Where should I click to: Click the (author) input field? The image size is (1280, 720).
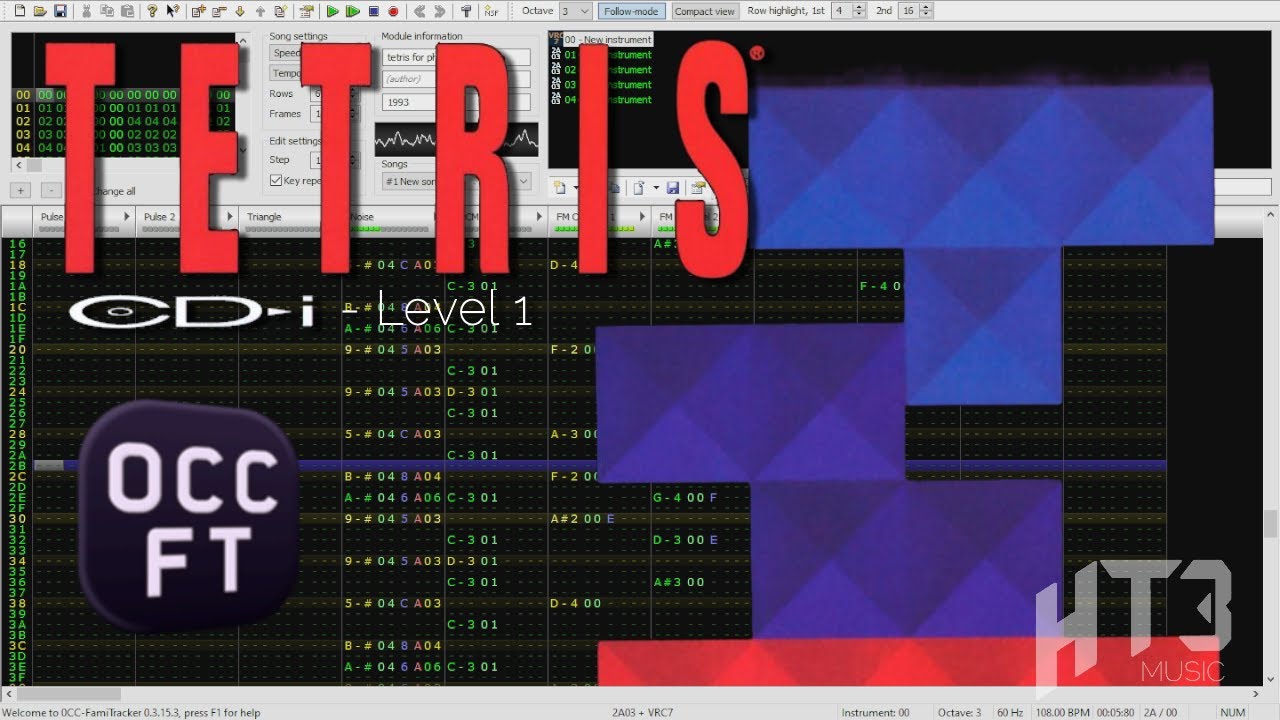click(x=456, y=79)
